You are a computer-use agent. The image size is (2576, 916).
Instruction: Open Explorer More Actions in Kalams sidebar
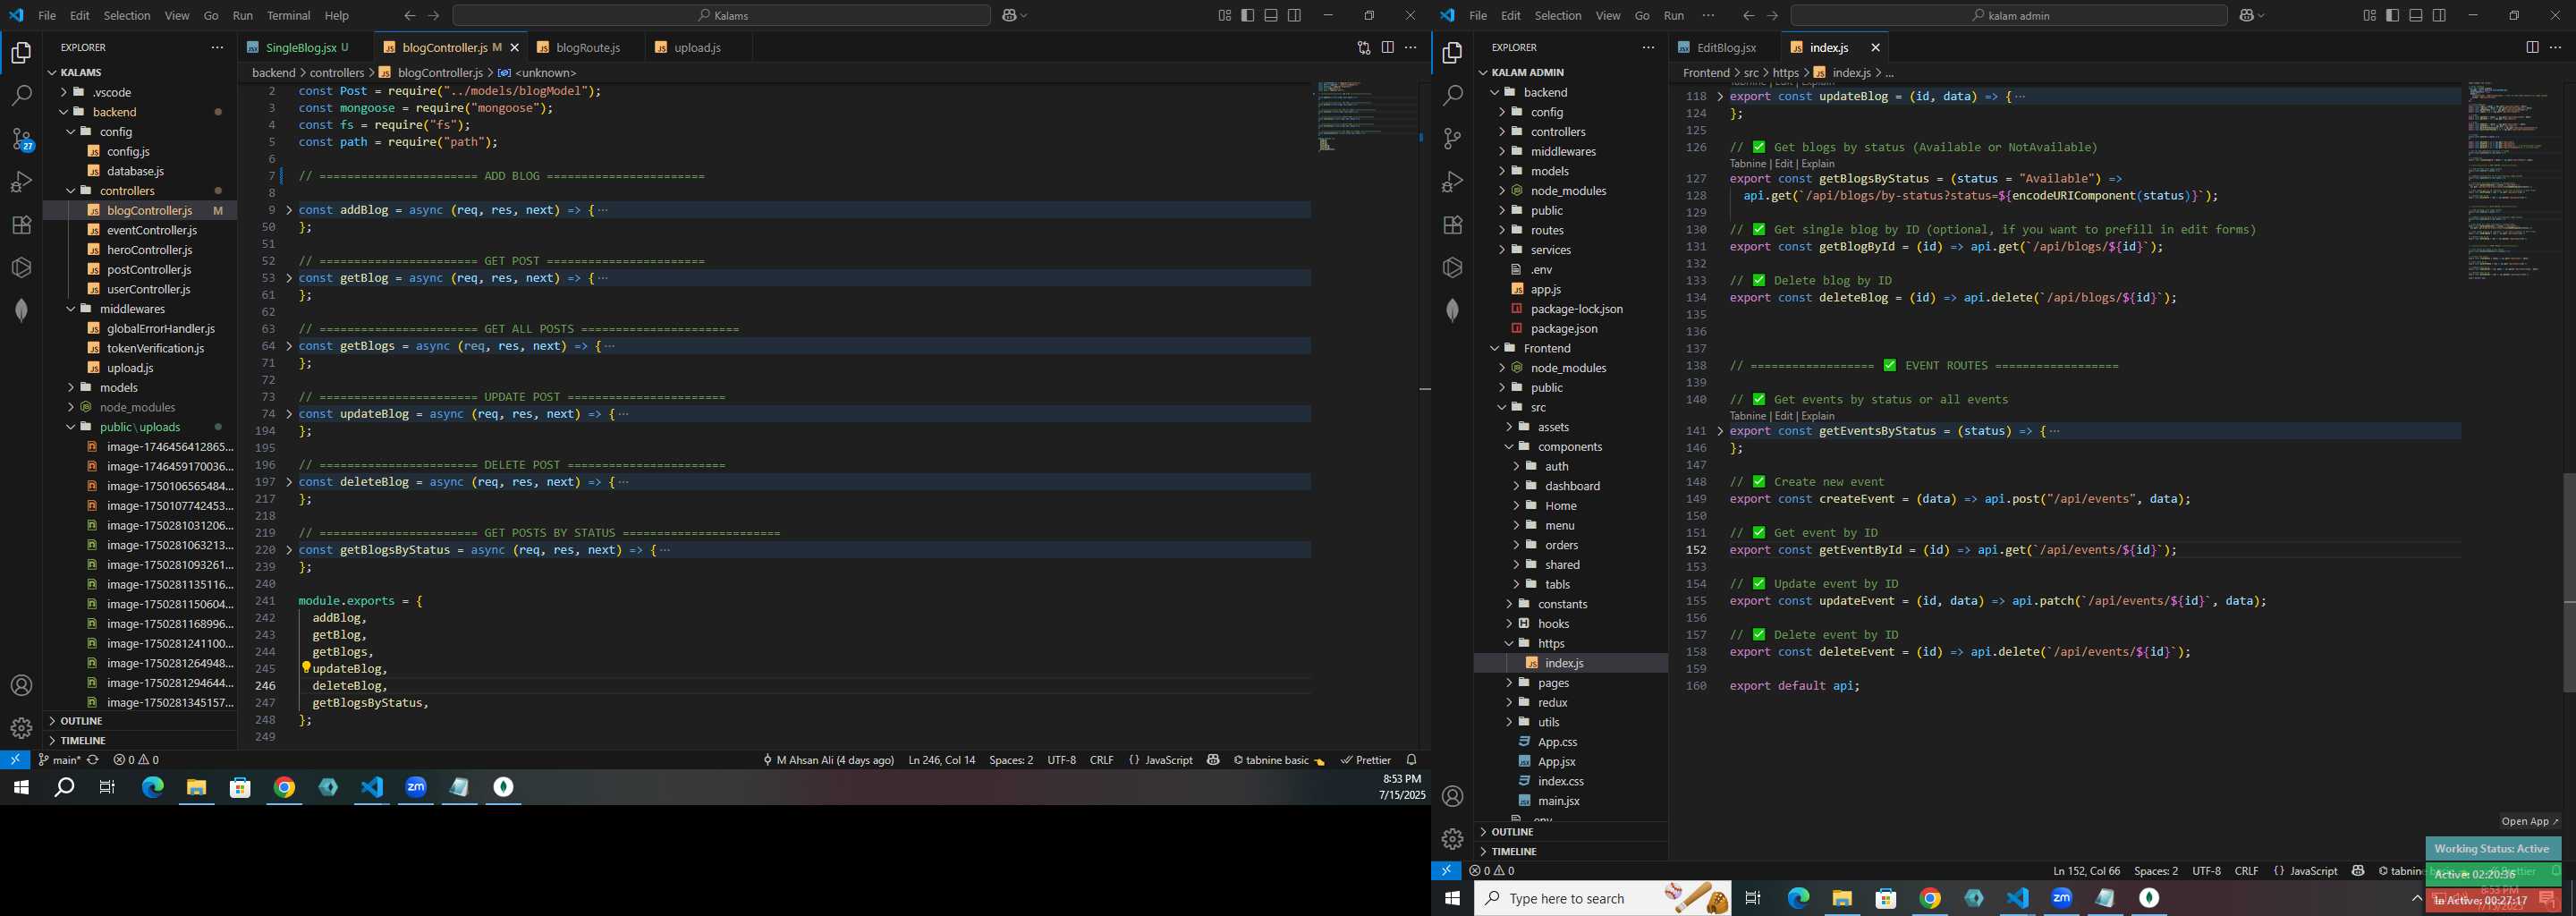point(217,47)
